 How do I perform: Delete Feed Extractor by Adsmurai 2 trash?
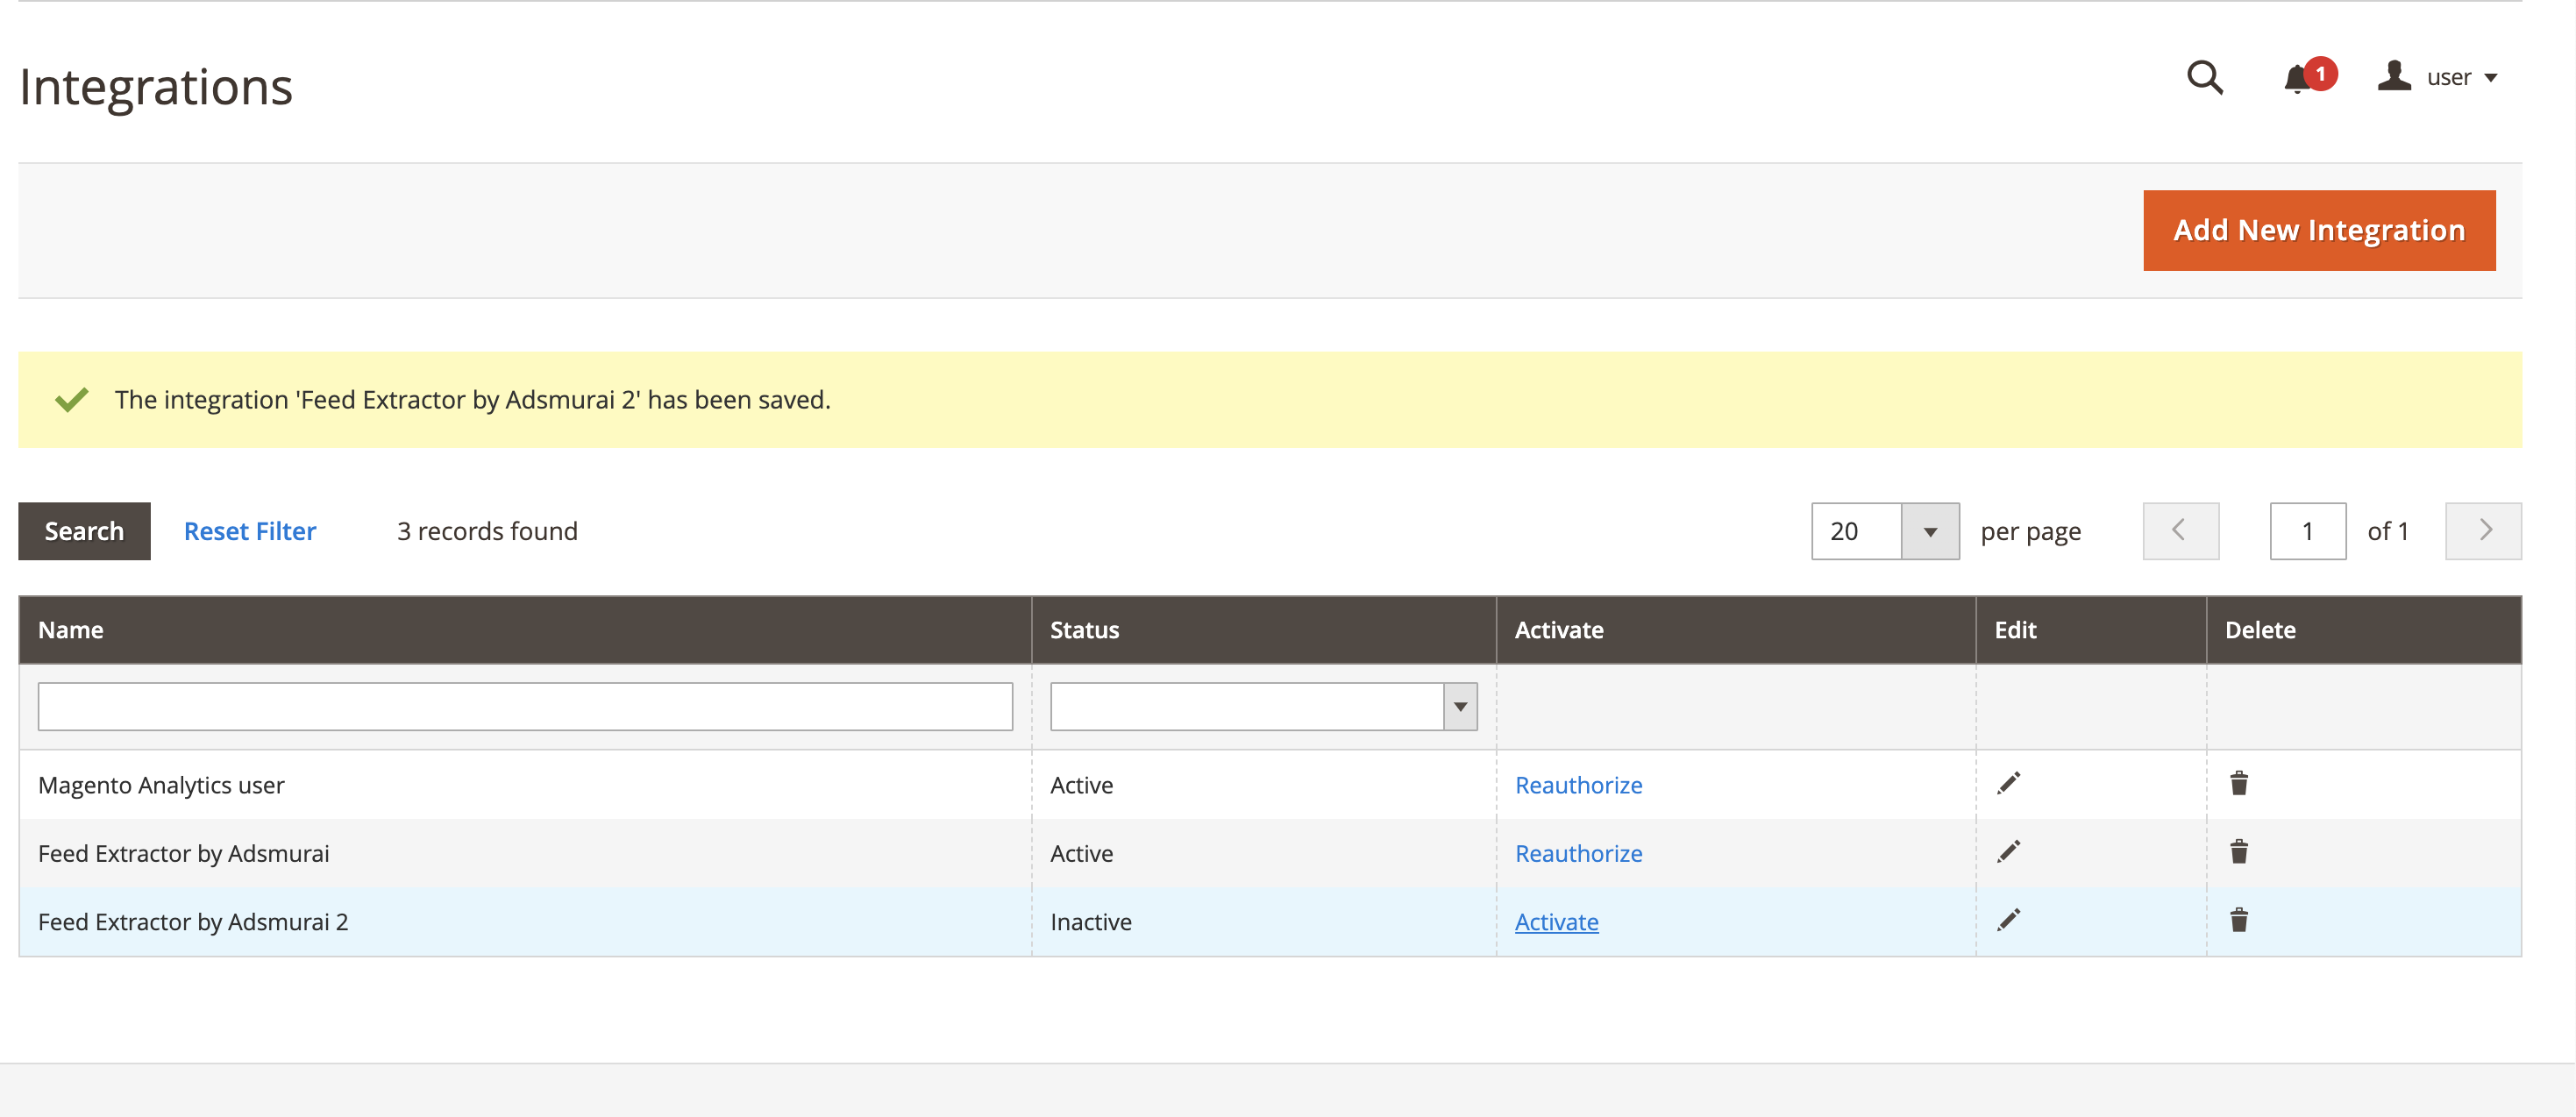click(x=2239, y=919)
